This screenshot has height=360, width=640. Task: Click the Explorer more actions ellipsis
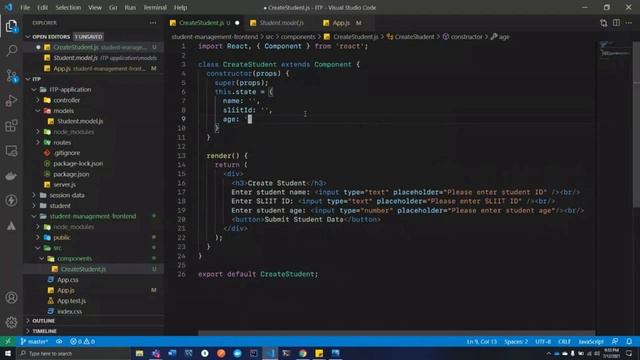click(153, 23)
